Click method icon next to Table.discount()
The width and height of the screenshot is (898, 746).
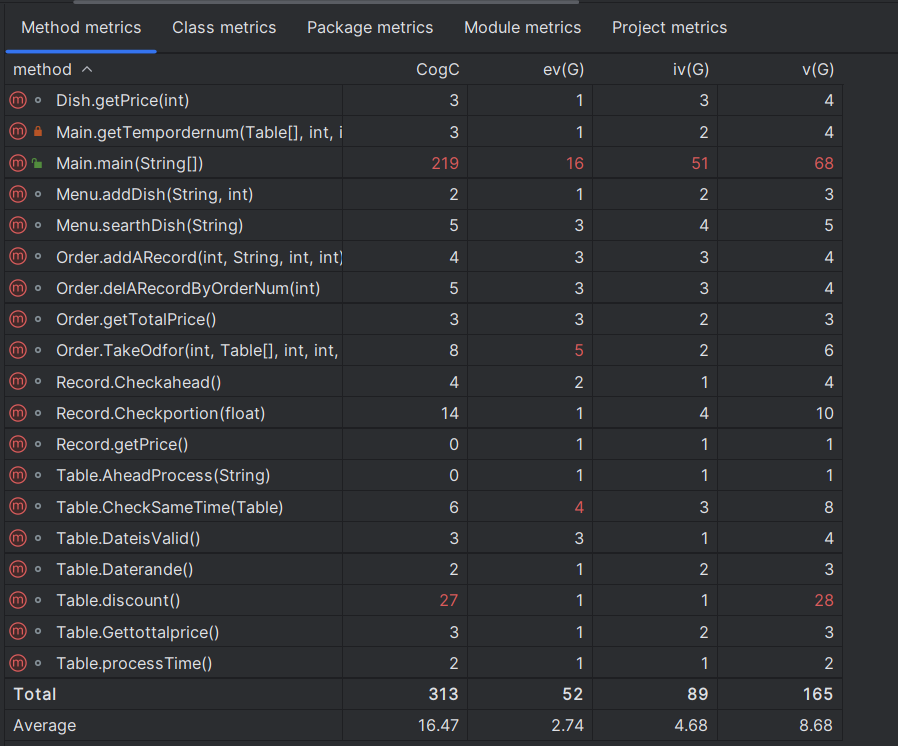pyautogui.click(x=18, y=601)
